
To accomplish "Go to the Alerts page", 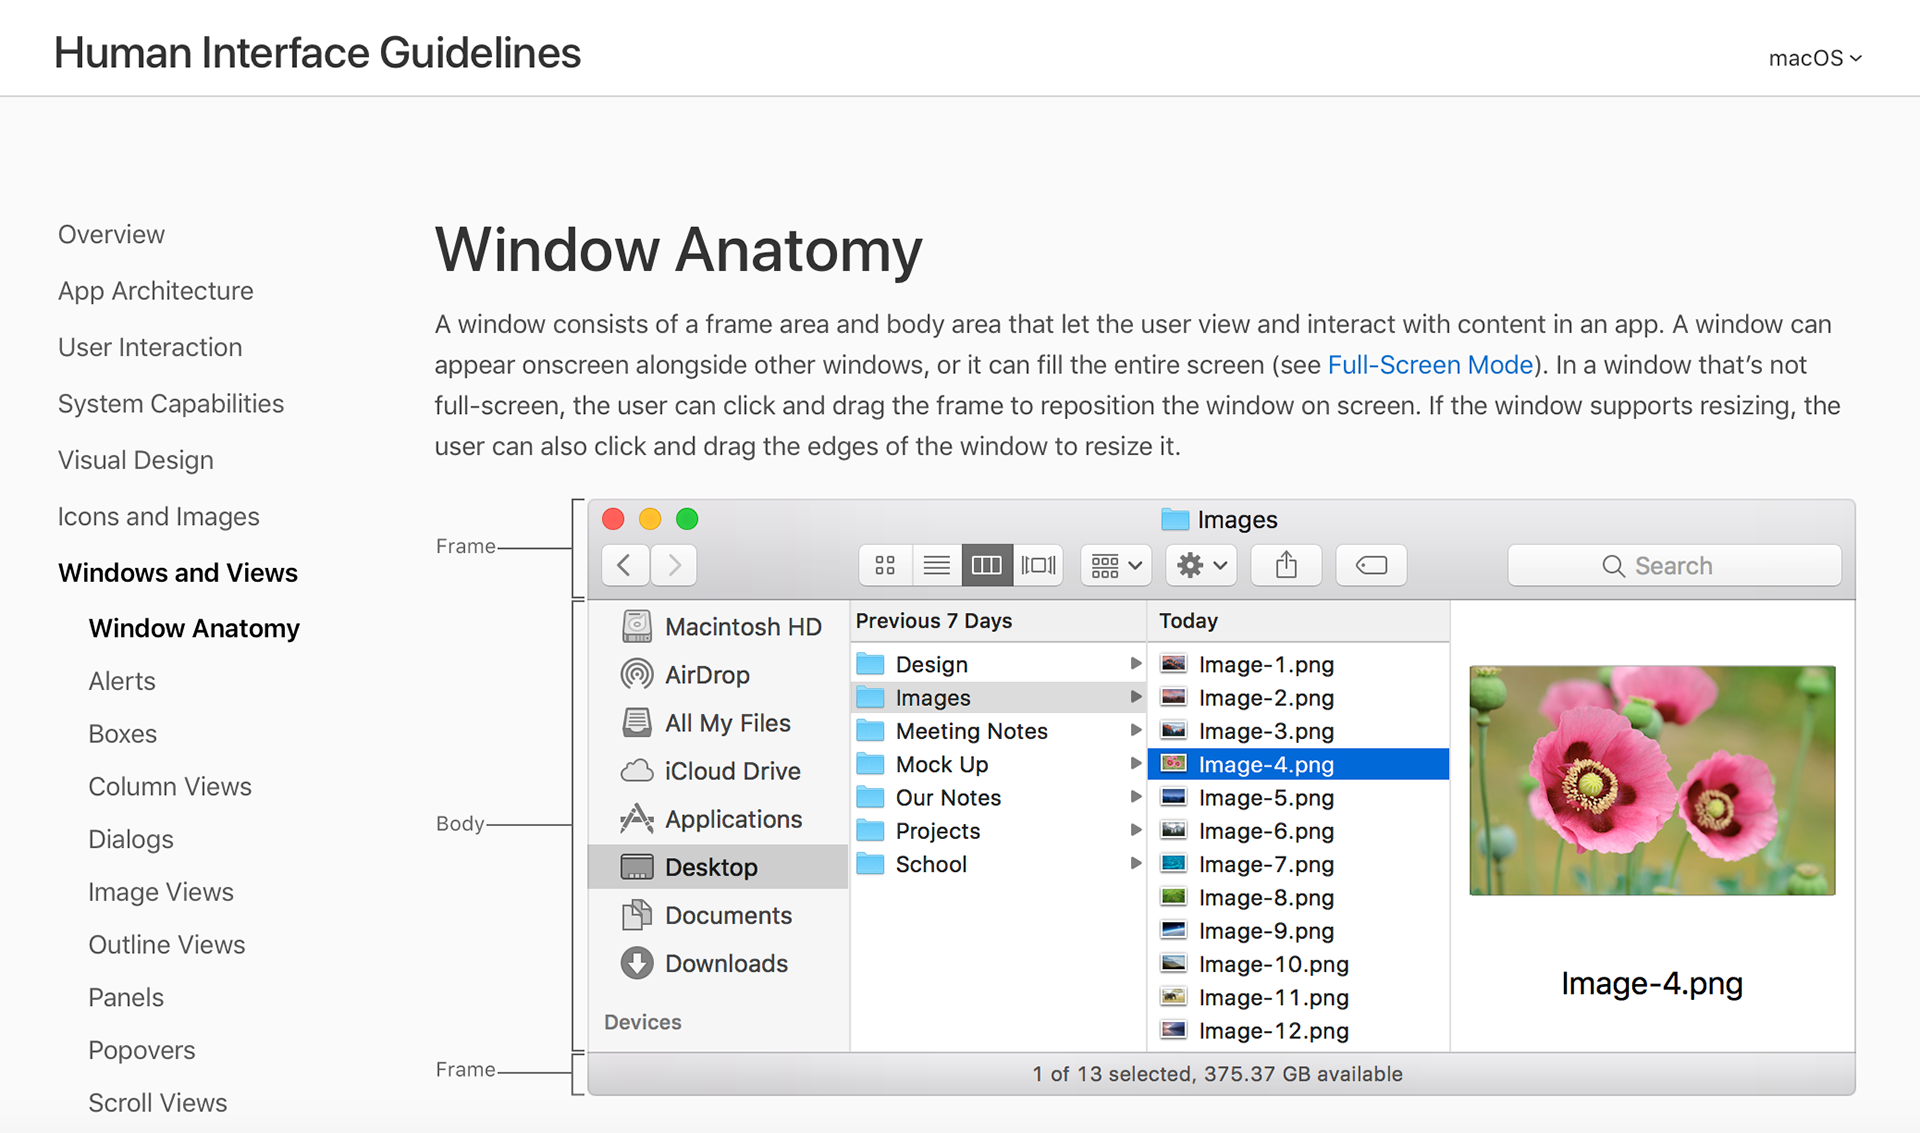I will click(122, 681).
